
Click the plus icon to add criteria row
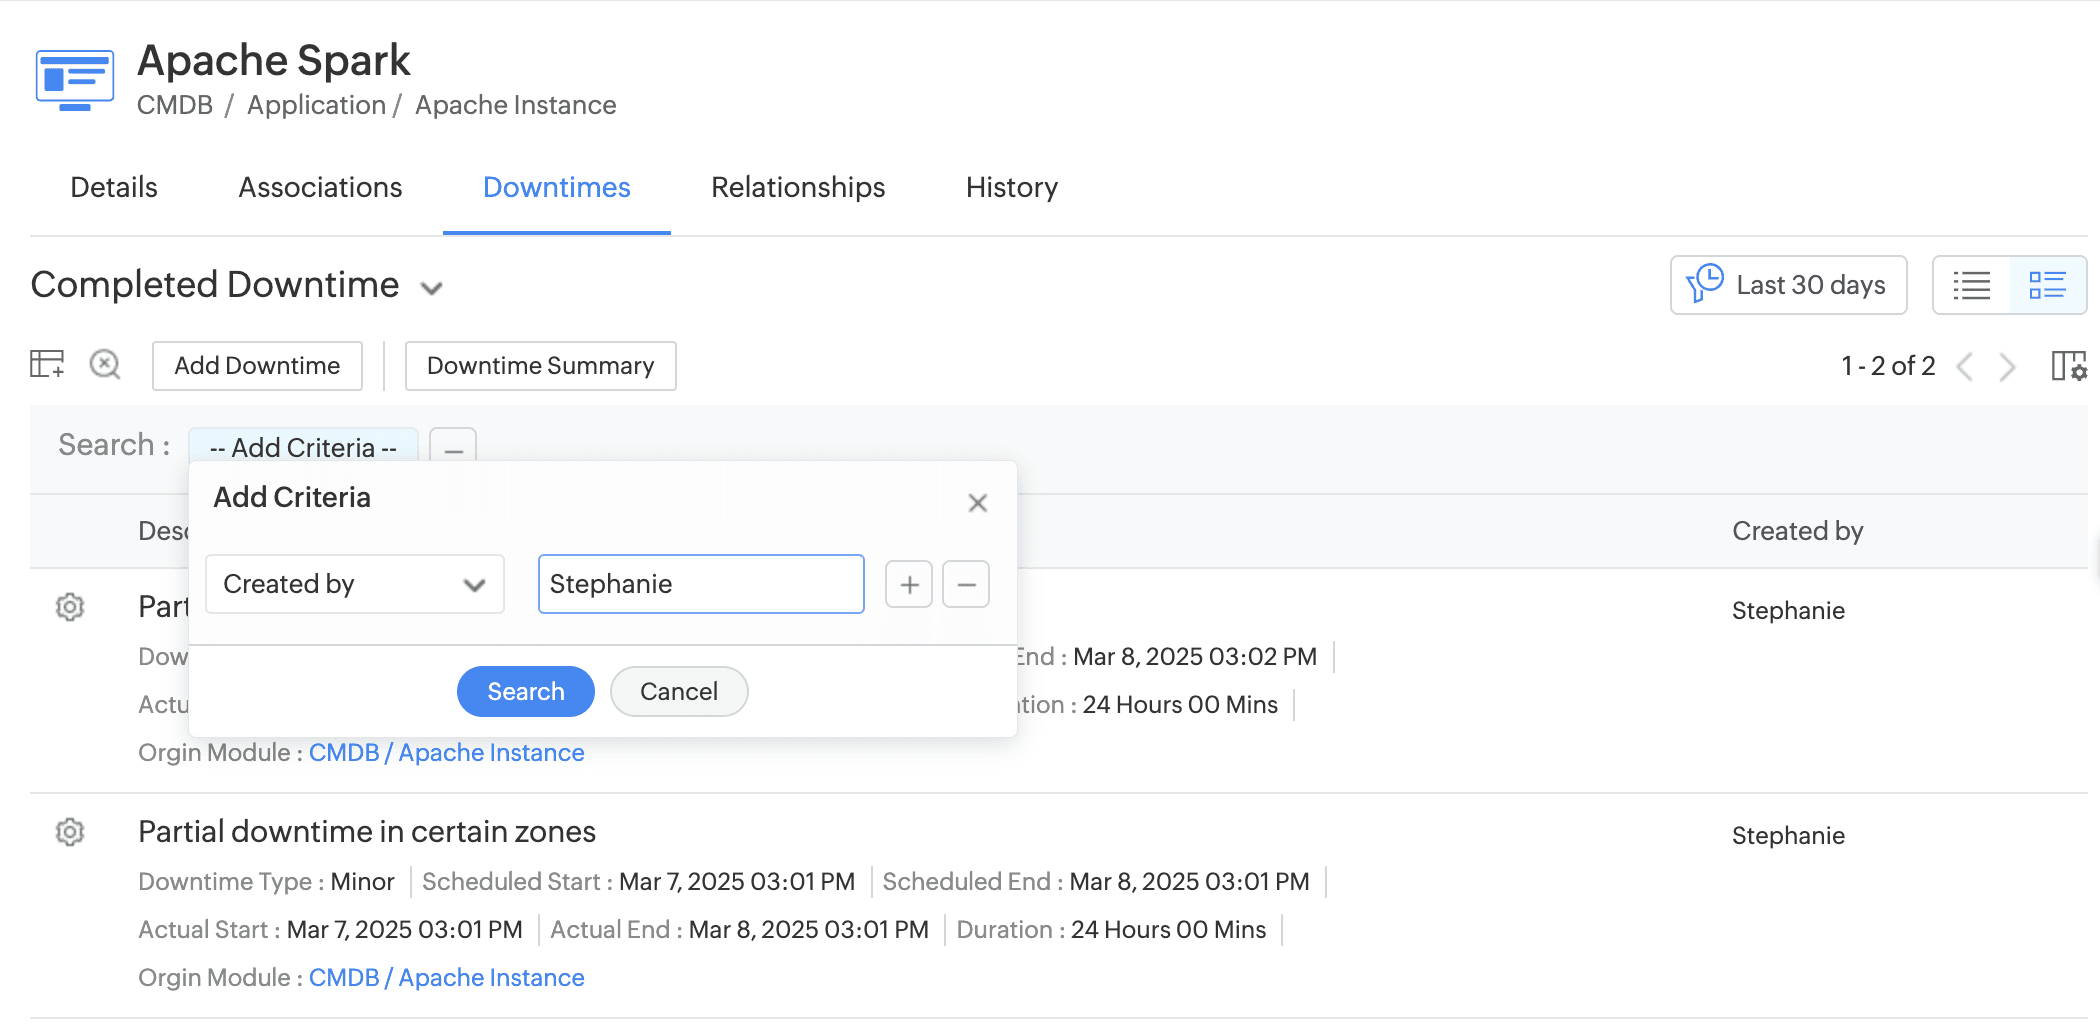coord(909,584)
